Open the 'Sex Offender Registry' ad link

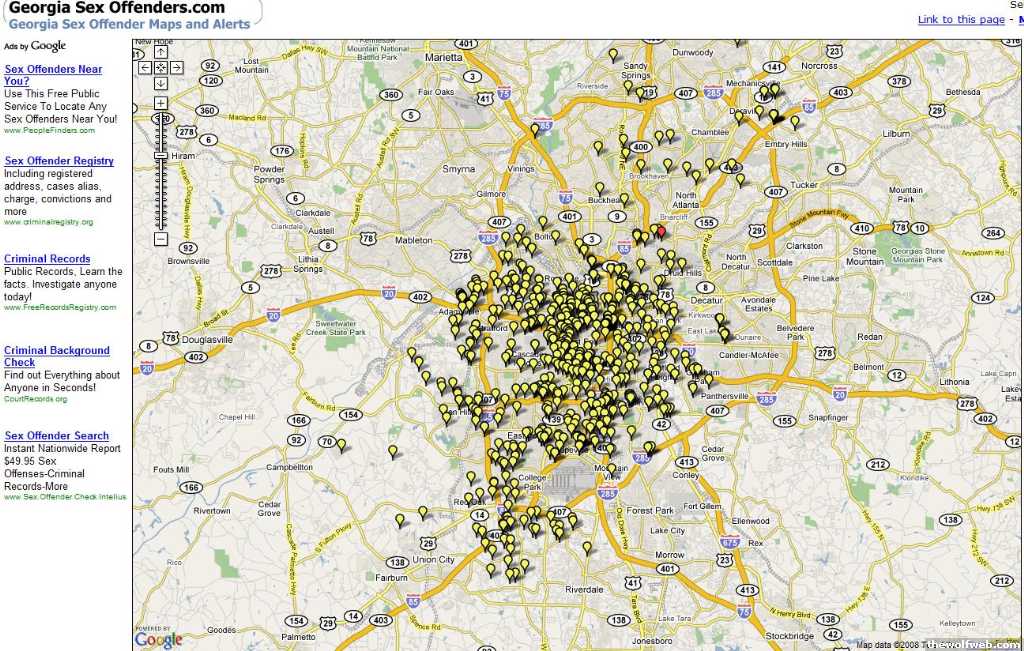[59, 161]
